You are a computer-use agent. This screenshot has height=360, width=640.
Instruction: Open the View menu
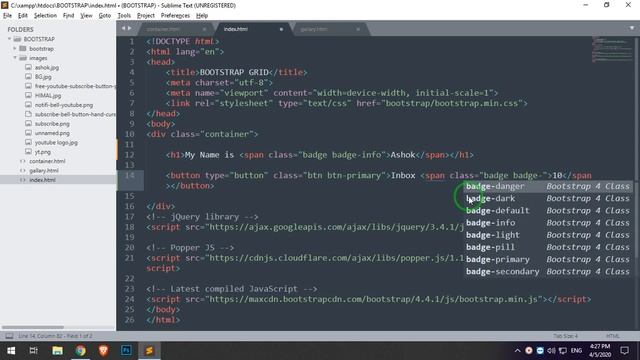coord(86,16)
